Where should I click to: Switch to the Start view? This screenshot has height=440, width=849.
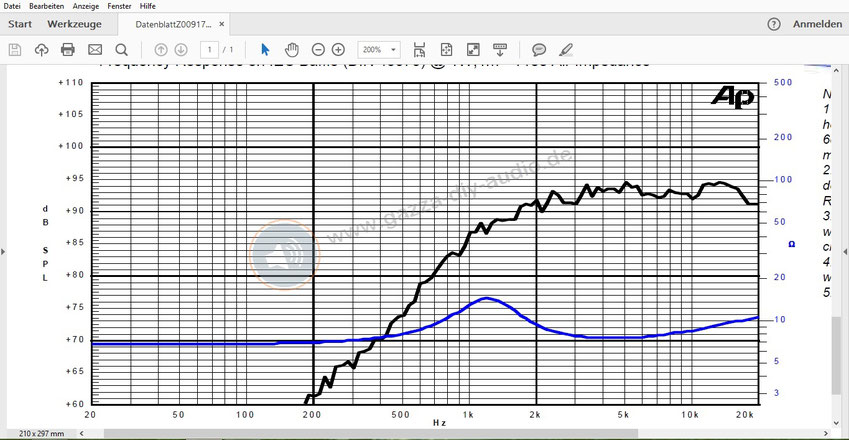tap(20, 24)
